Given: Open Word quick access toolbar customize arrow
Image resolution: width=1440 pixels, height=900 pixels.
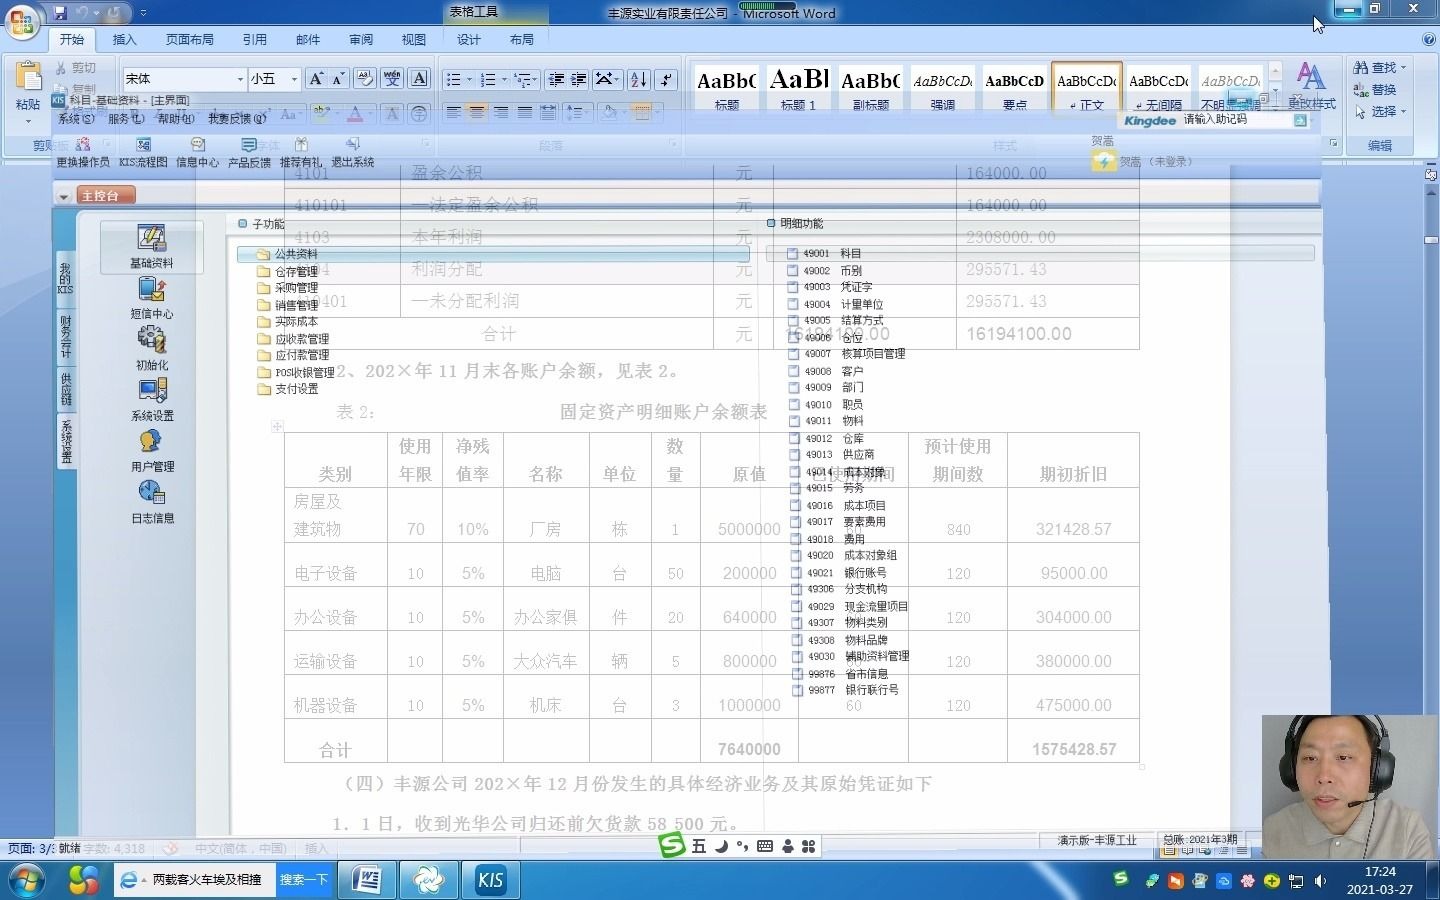Looking at the screenshot, I should click(143, 13).
